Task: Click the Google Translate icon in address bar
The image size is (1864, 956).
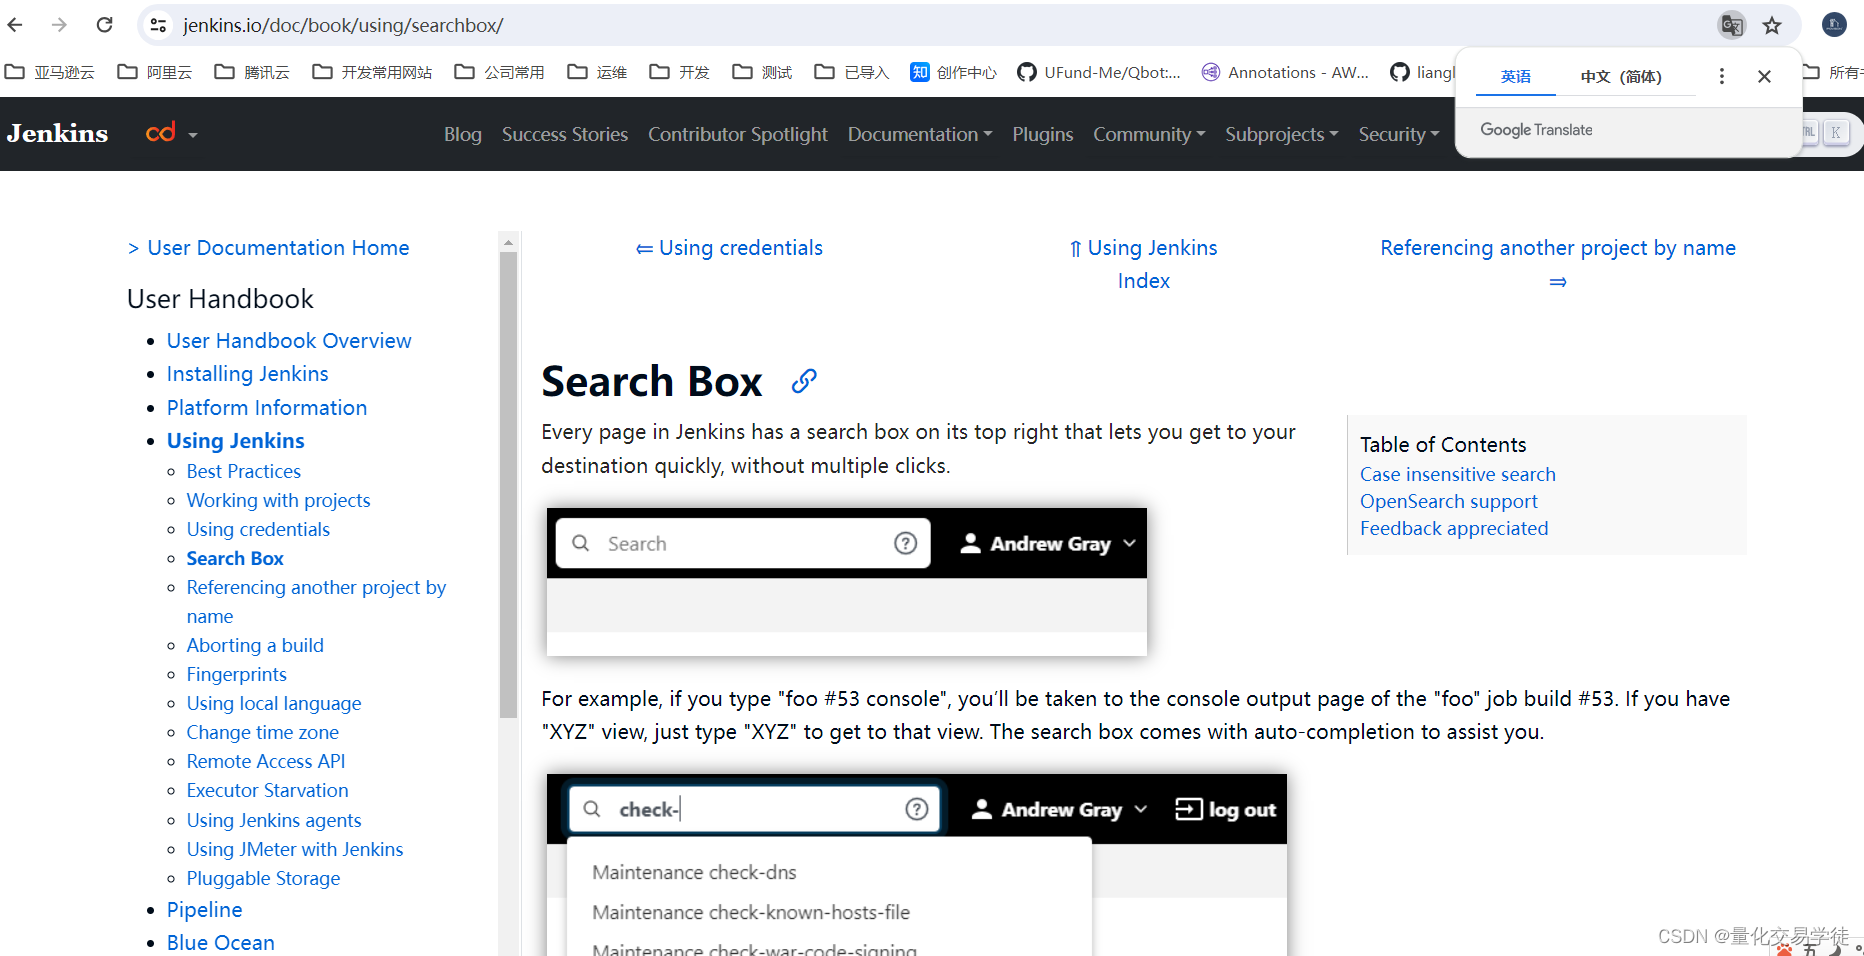Action: [1731, 25]
